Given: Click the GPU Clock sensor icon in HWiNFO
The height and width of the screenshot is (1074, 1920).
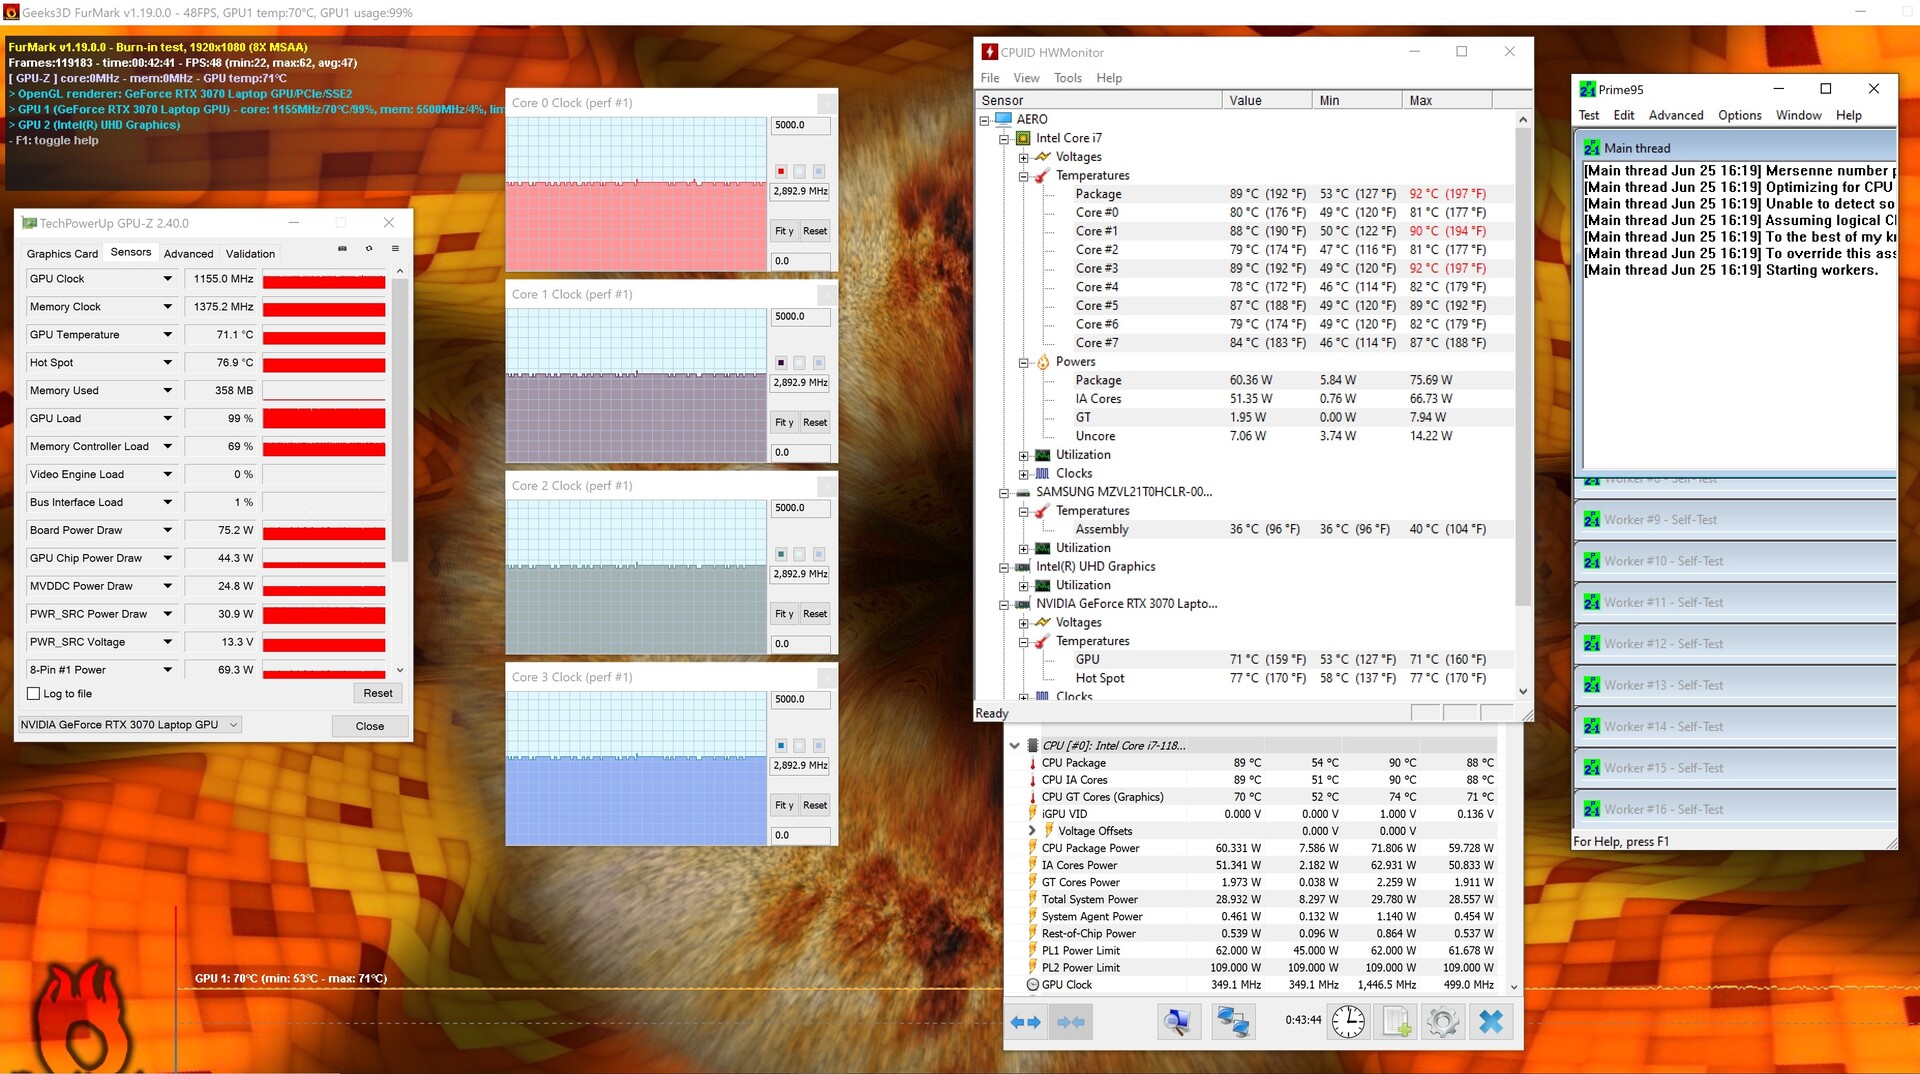Looking at the screenshot, I should pos(1033,985).
